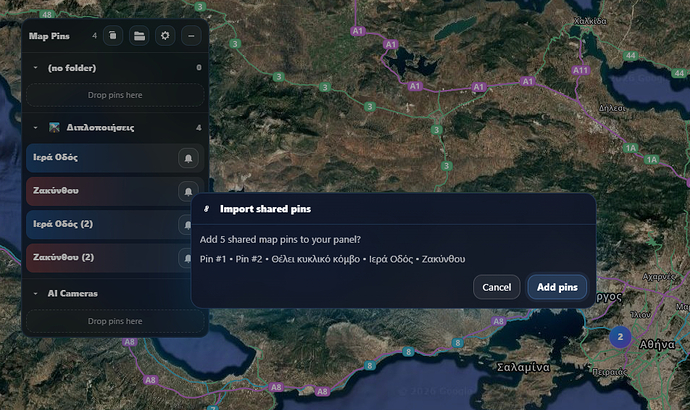Click the cluster marker labeled 2 near Αθήνα
The width and height of the screenshot is (690, 410).
(620, 337)
